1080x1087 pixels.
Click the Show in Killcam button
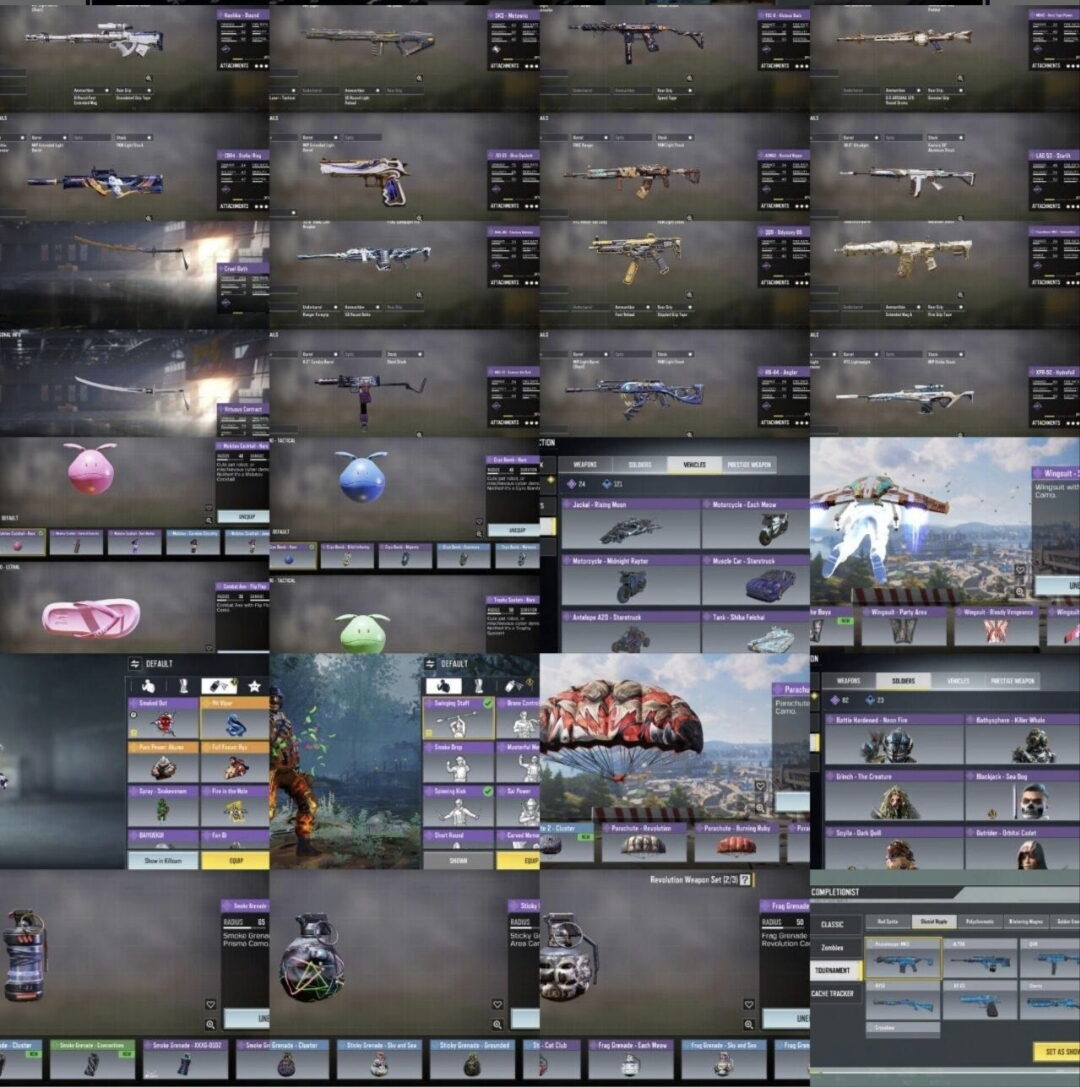[163, 860]
